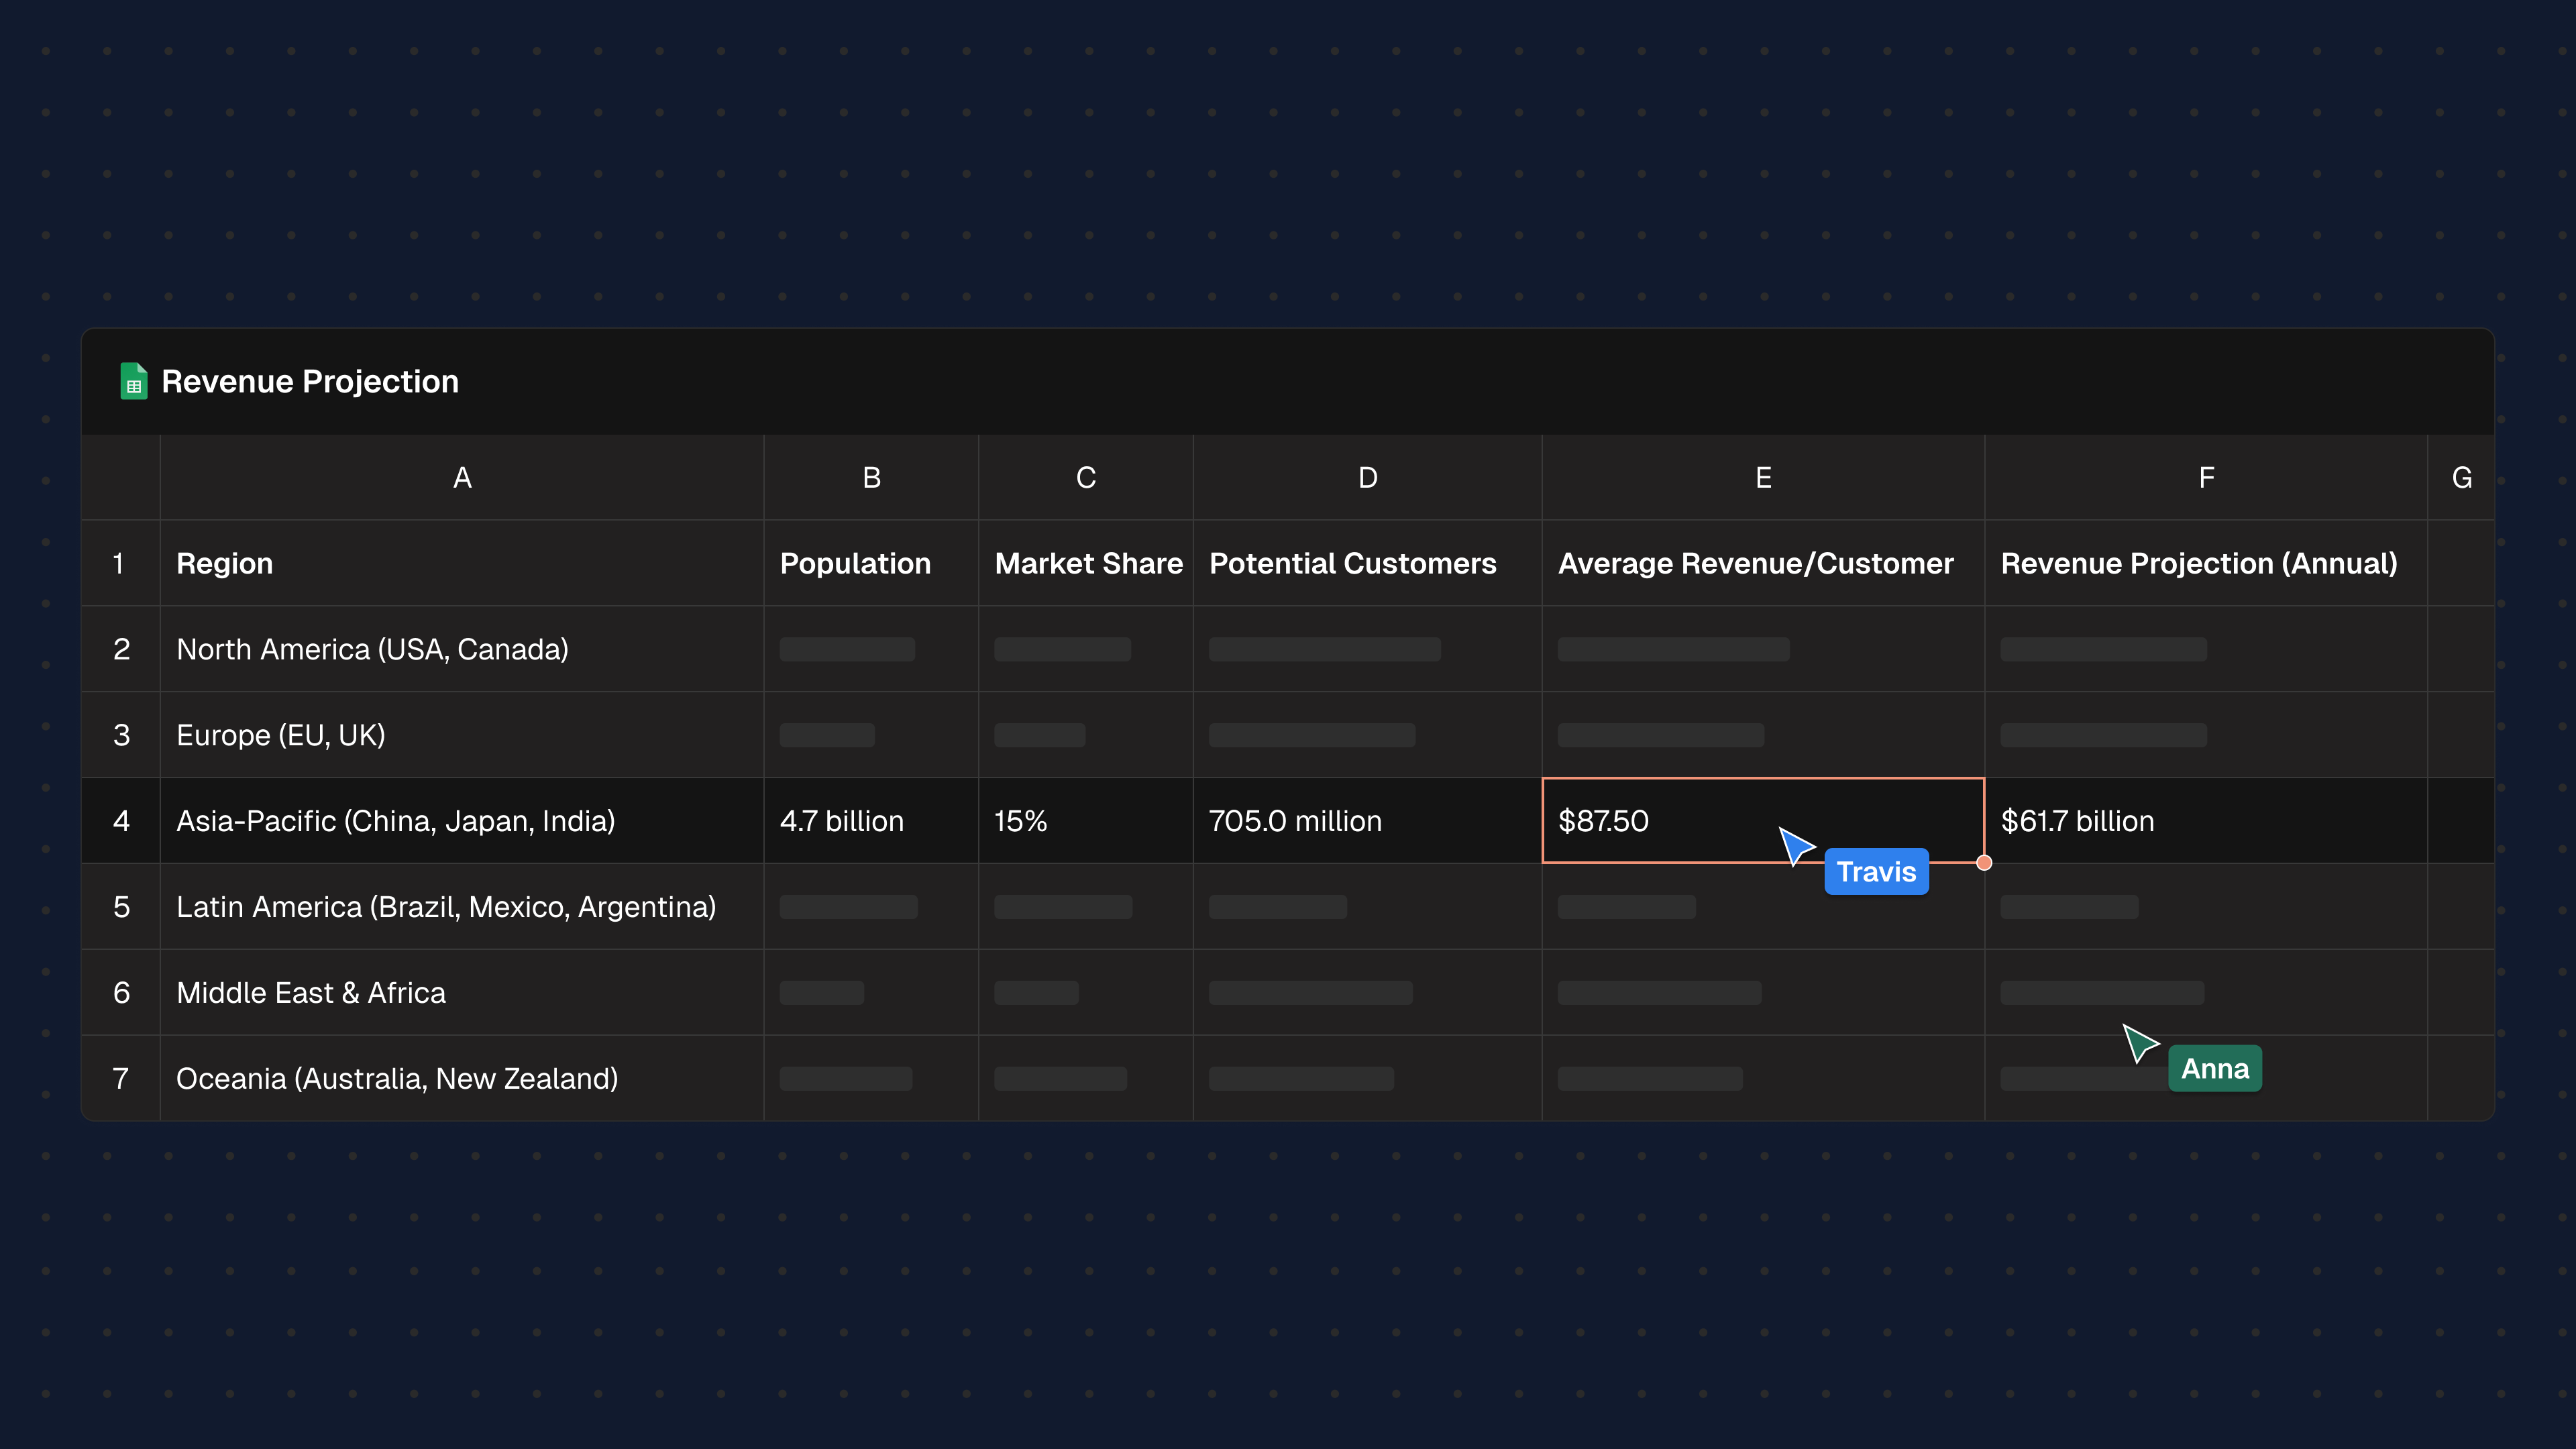Click North America's Market Share placeholder cell
This screenshot has width=2576, height=1449.
coord(1086,649)
